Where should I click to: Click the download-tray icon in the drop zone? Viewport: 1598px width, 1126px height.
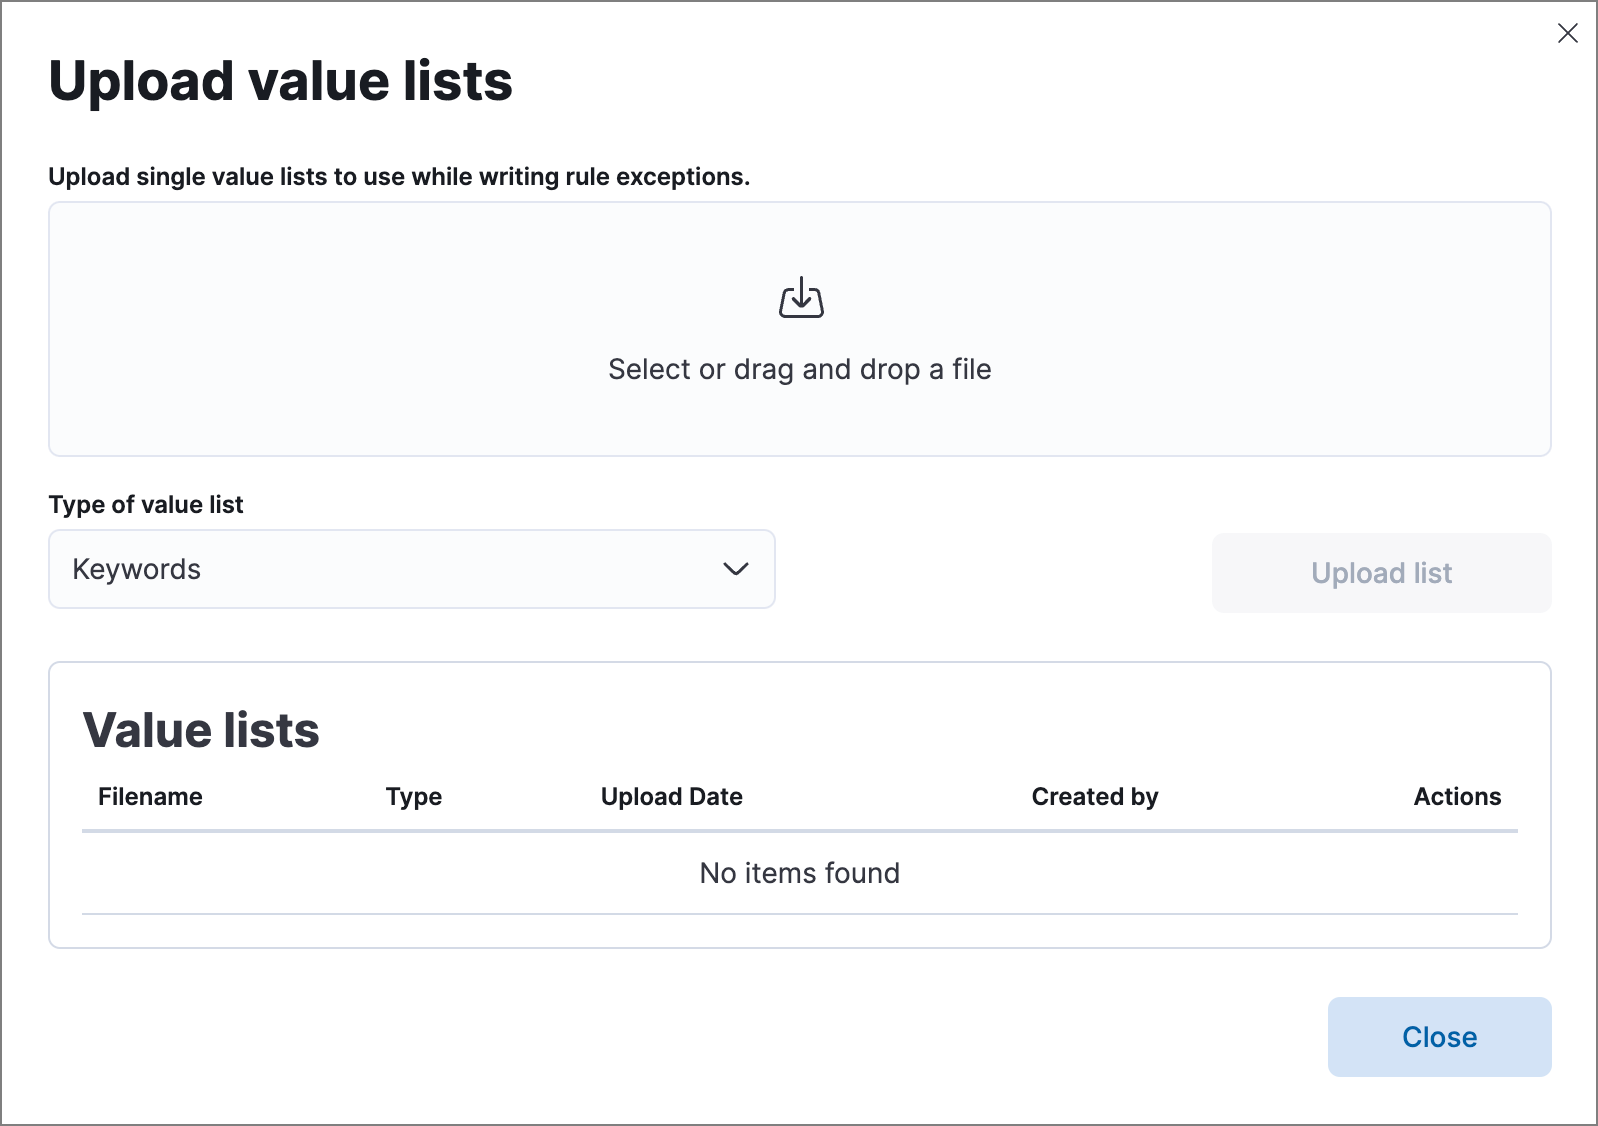pyautogui.click(x=801, y=298)
